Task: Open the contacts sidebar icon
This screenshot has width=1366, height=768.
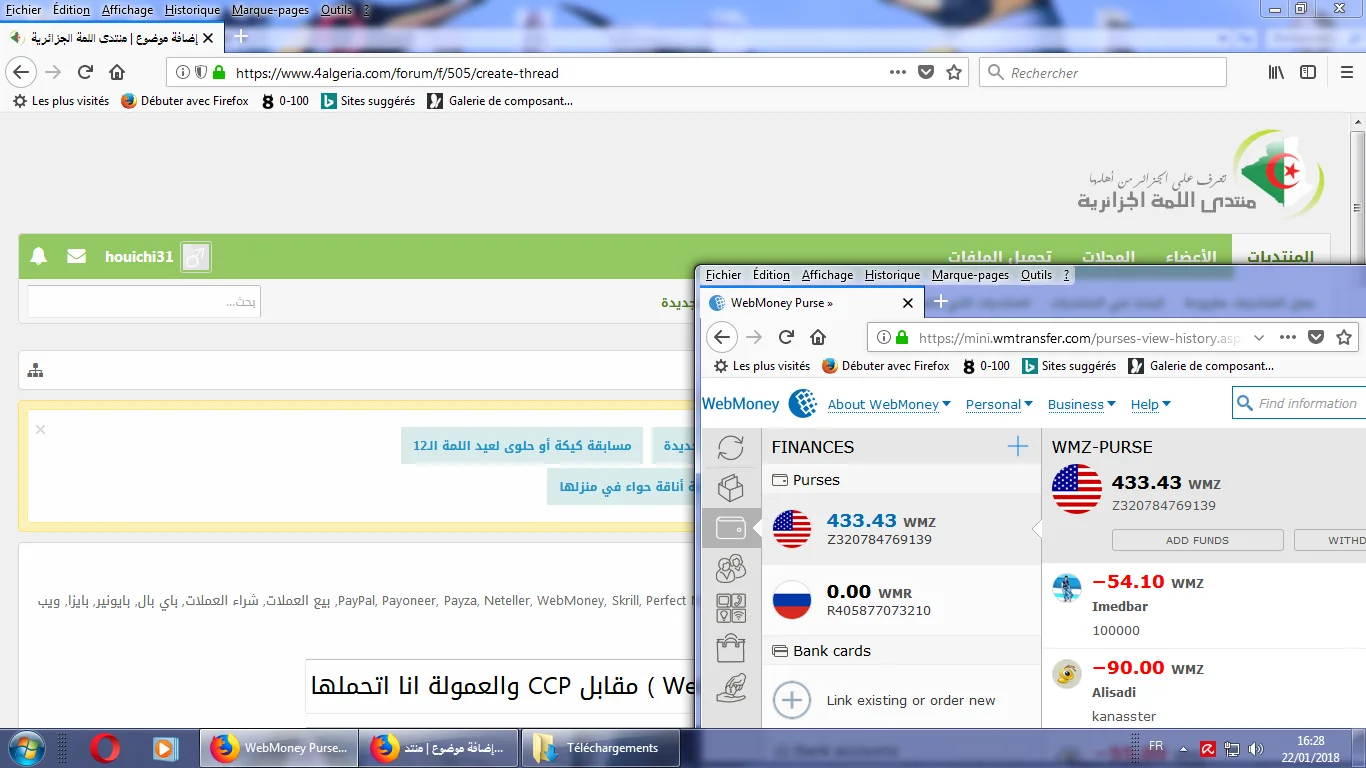Action: point(731,568)
